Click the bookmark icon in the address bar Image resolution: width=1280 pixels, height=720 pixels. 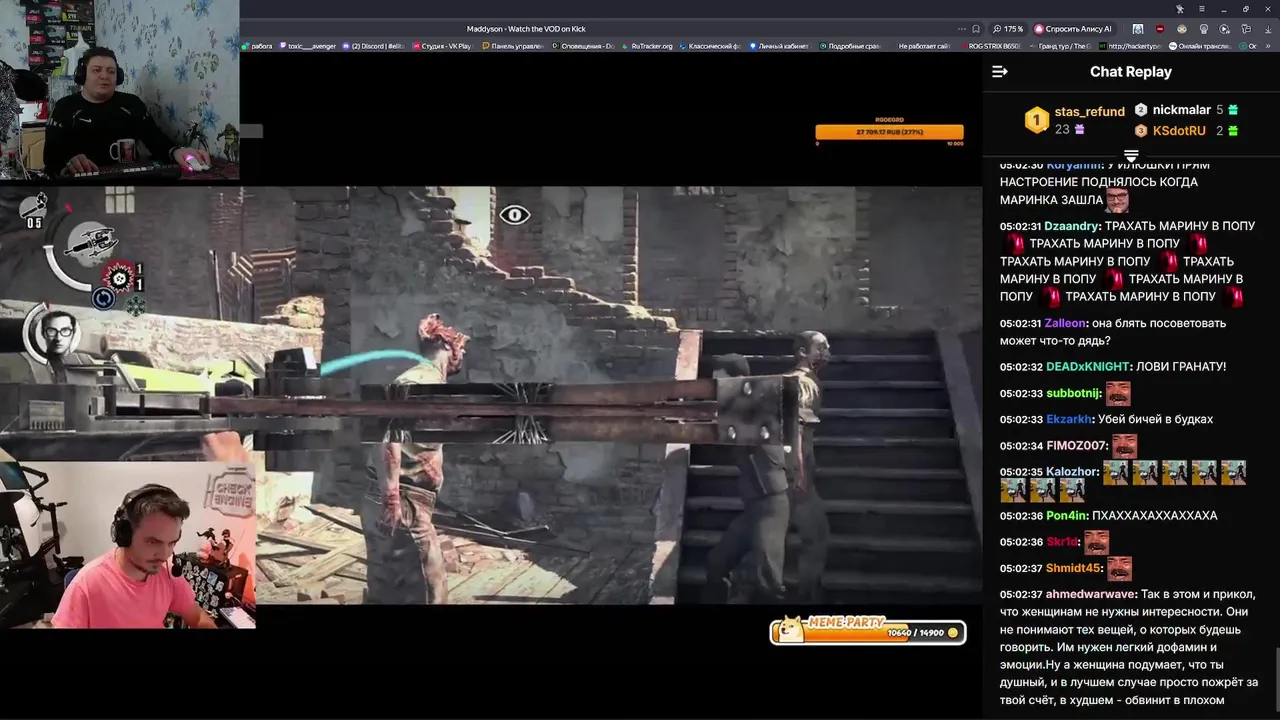pos(976,29)
